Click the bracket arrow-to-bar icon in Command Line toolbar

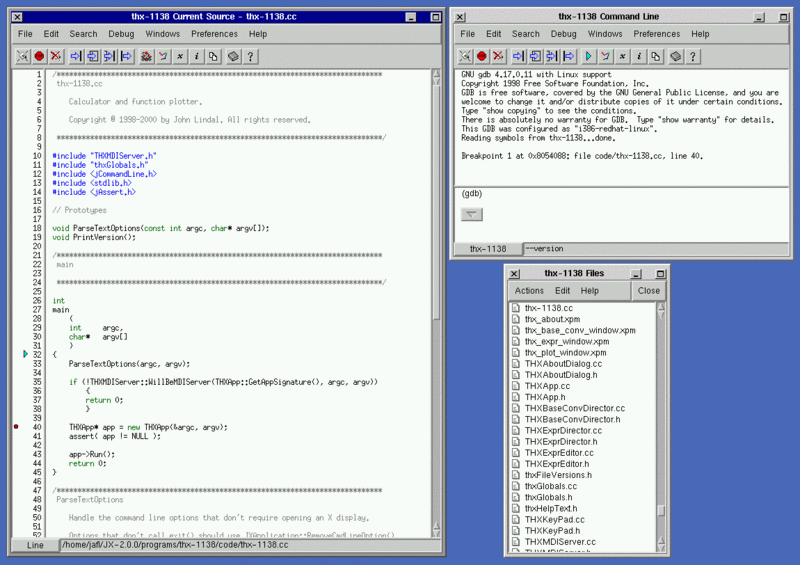[552, 56]
